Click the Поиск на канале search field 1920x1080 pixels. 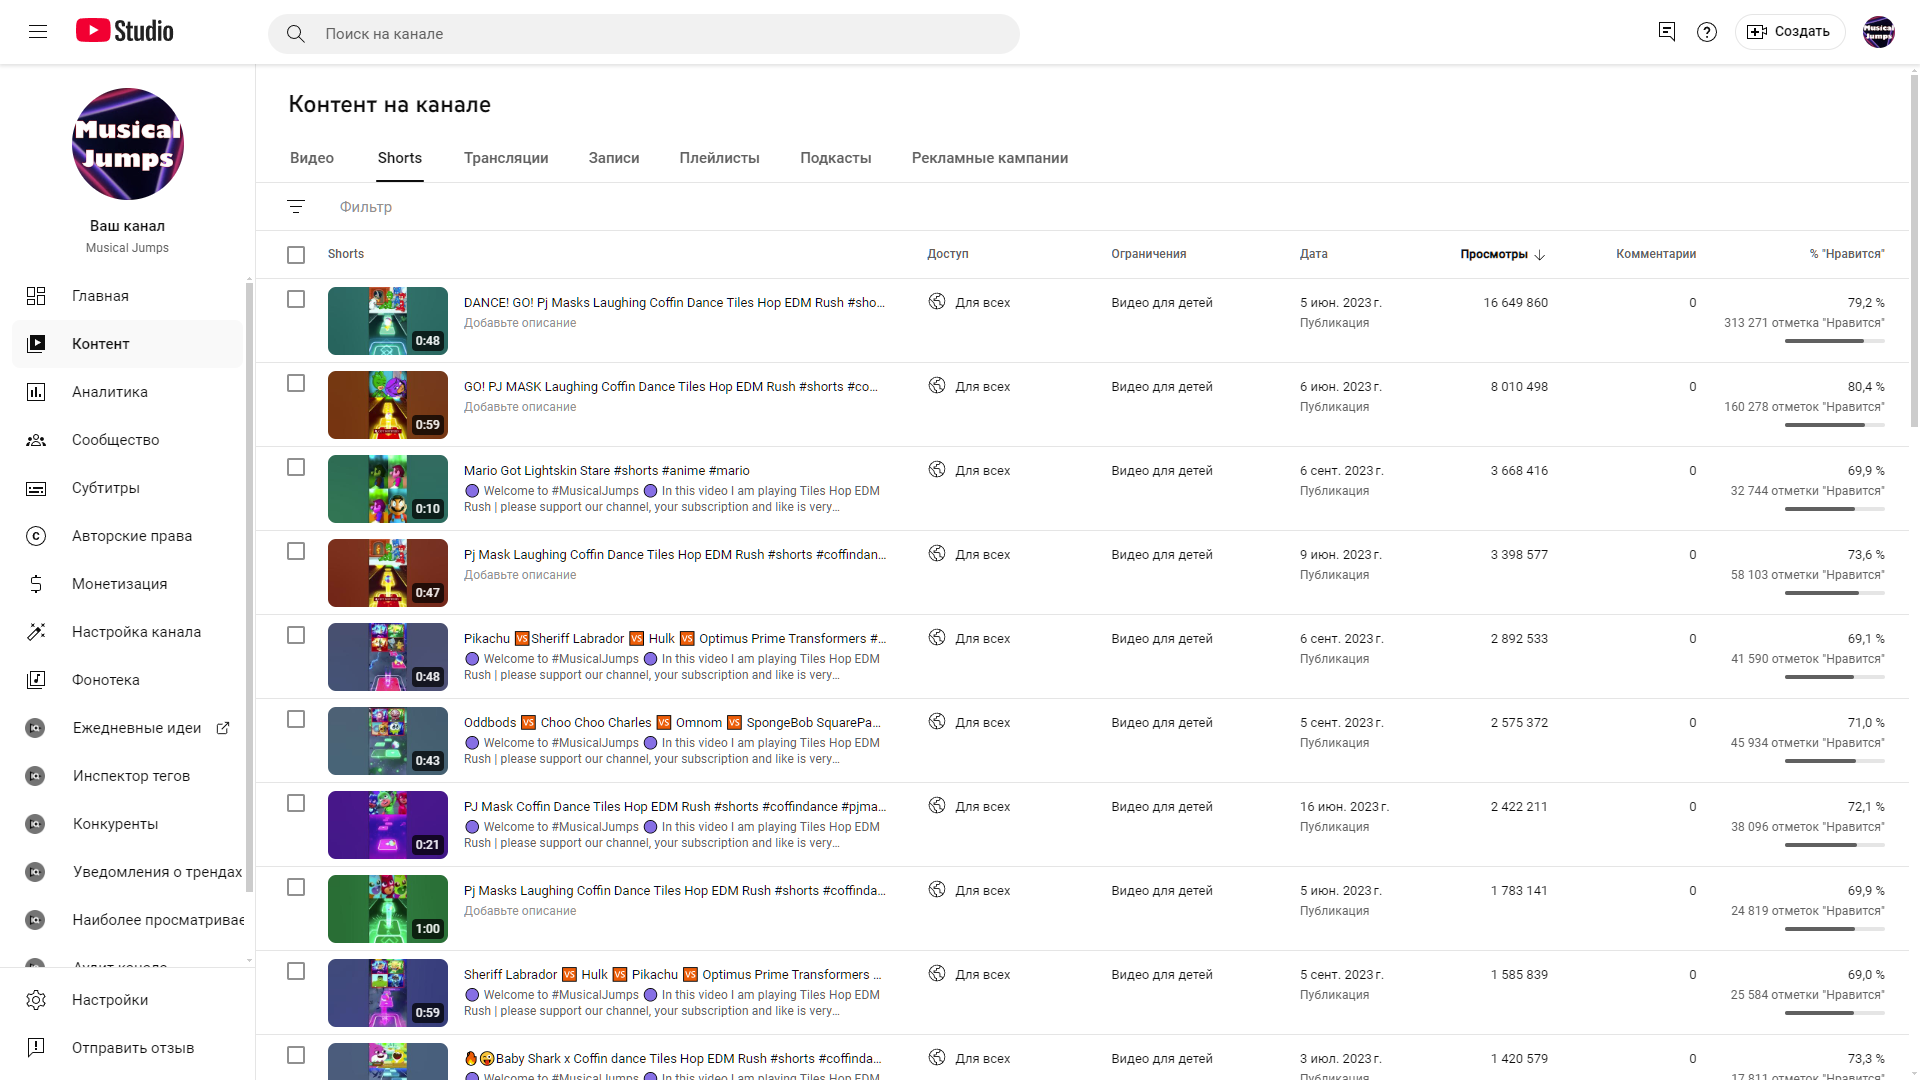[644, 34]
